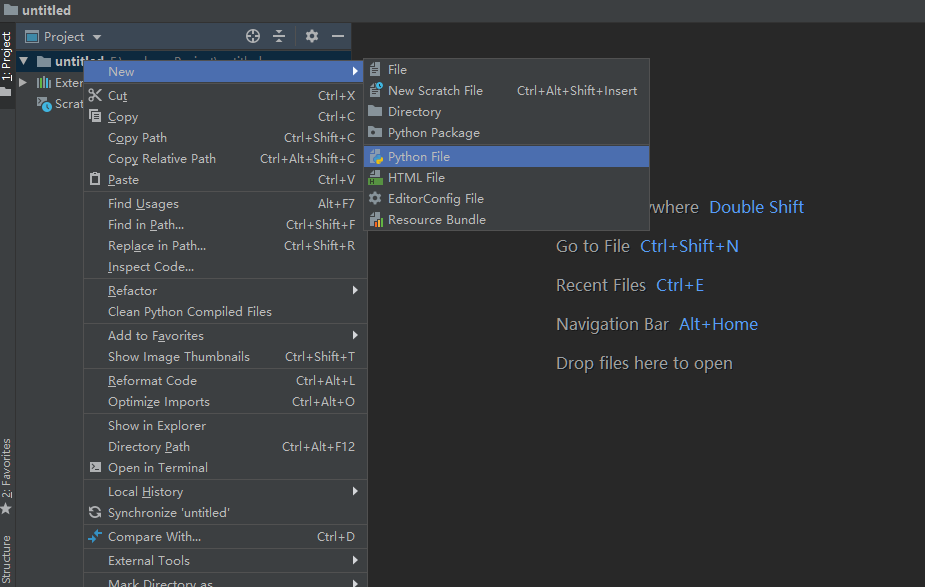Hide the Project panel with minus icon
Screen dimensions: 925x587
(338, 37)
